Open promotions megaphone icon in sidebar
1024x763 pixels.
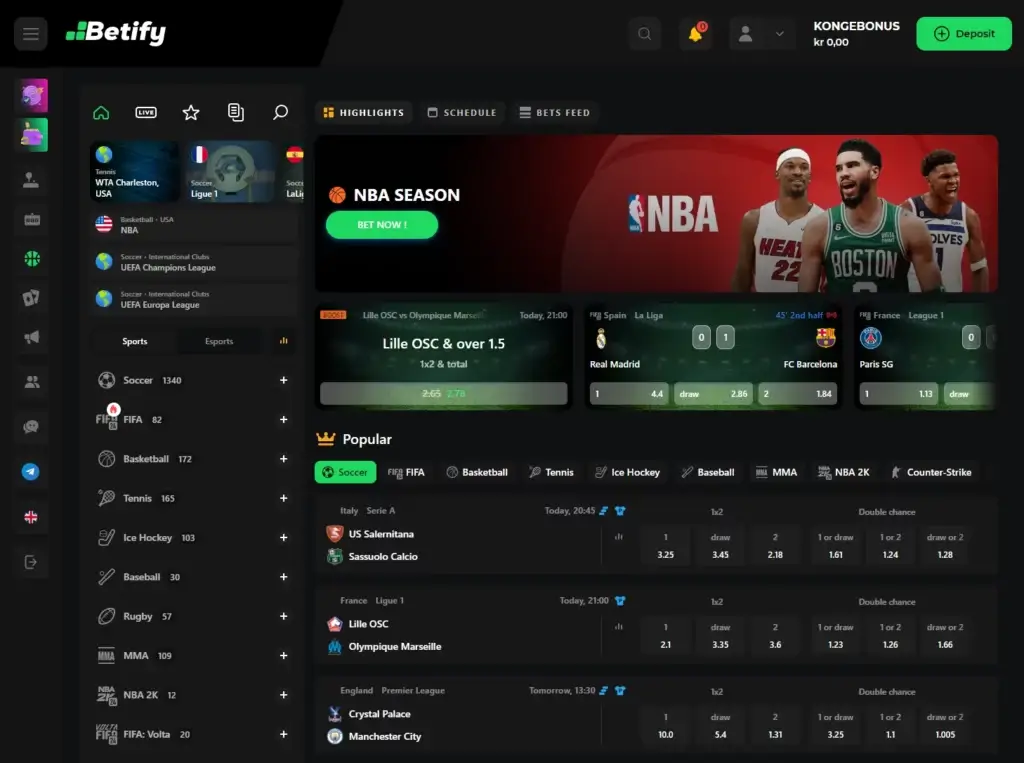31,338
